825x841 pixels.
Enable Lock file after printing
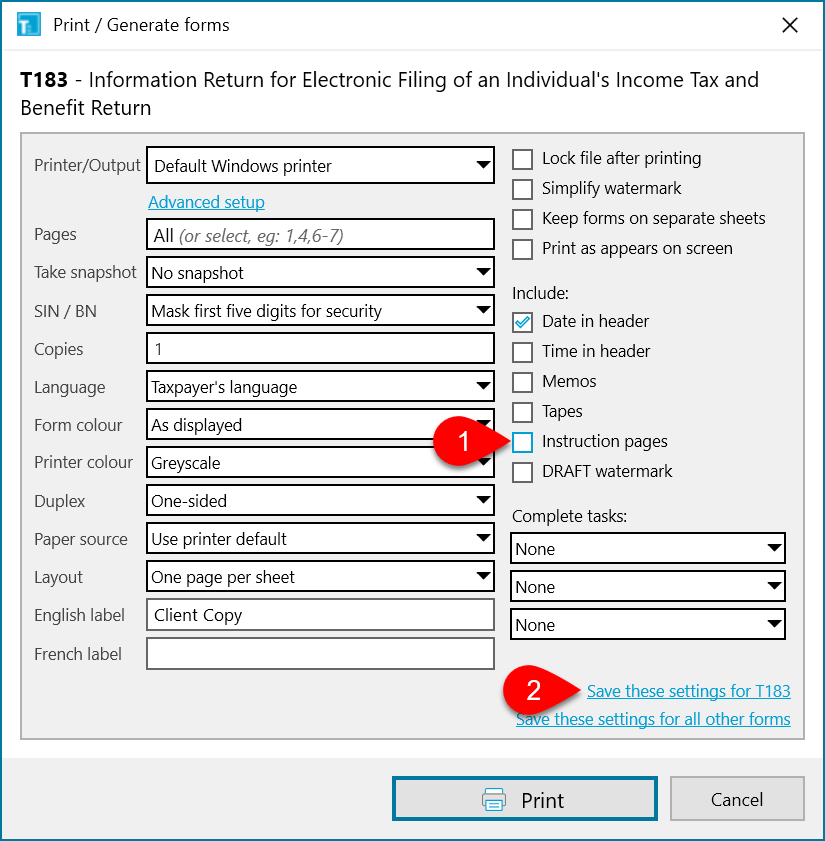tap(522, 159)
